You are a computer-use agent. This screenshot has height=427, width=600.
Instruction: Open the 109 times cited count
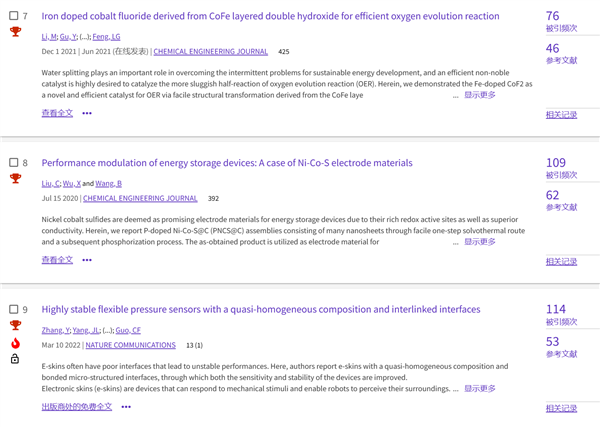point(556,163)
